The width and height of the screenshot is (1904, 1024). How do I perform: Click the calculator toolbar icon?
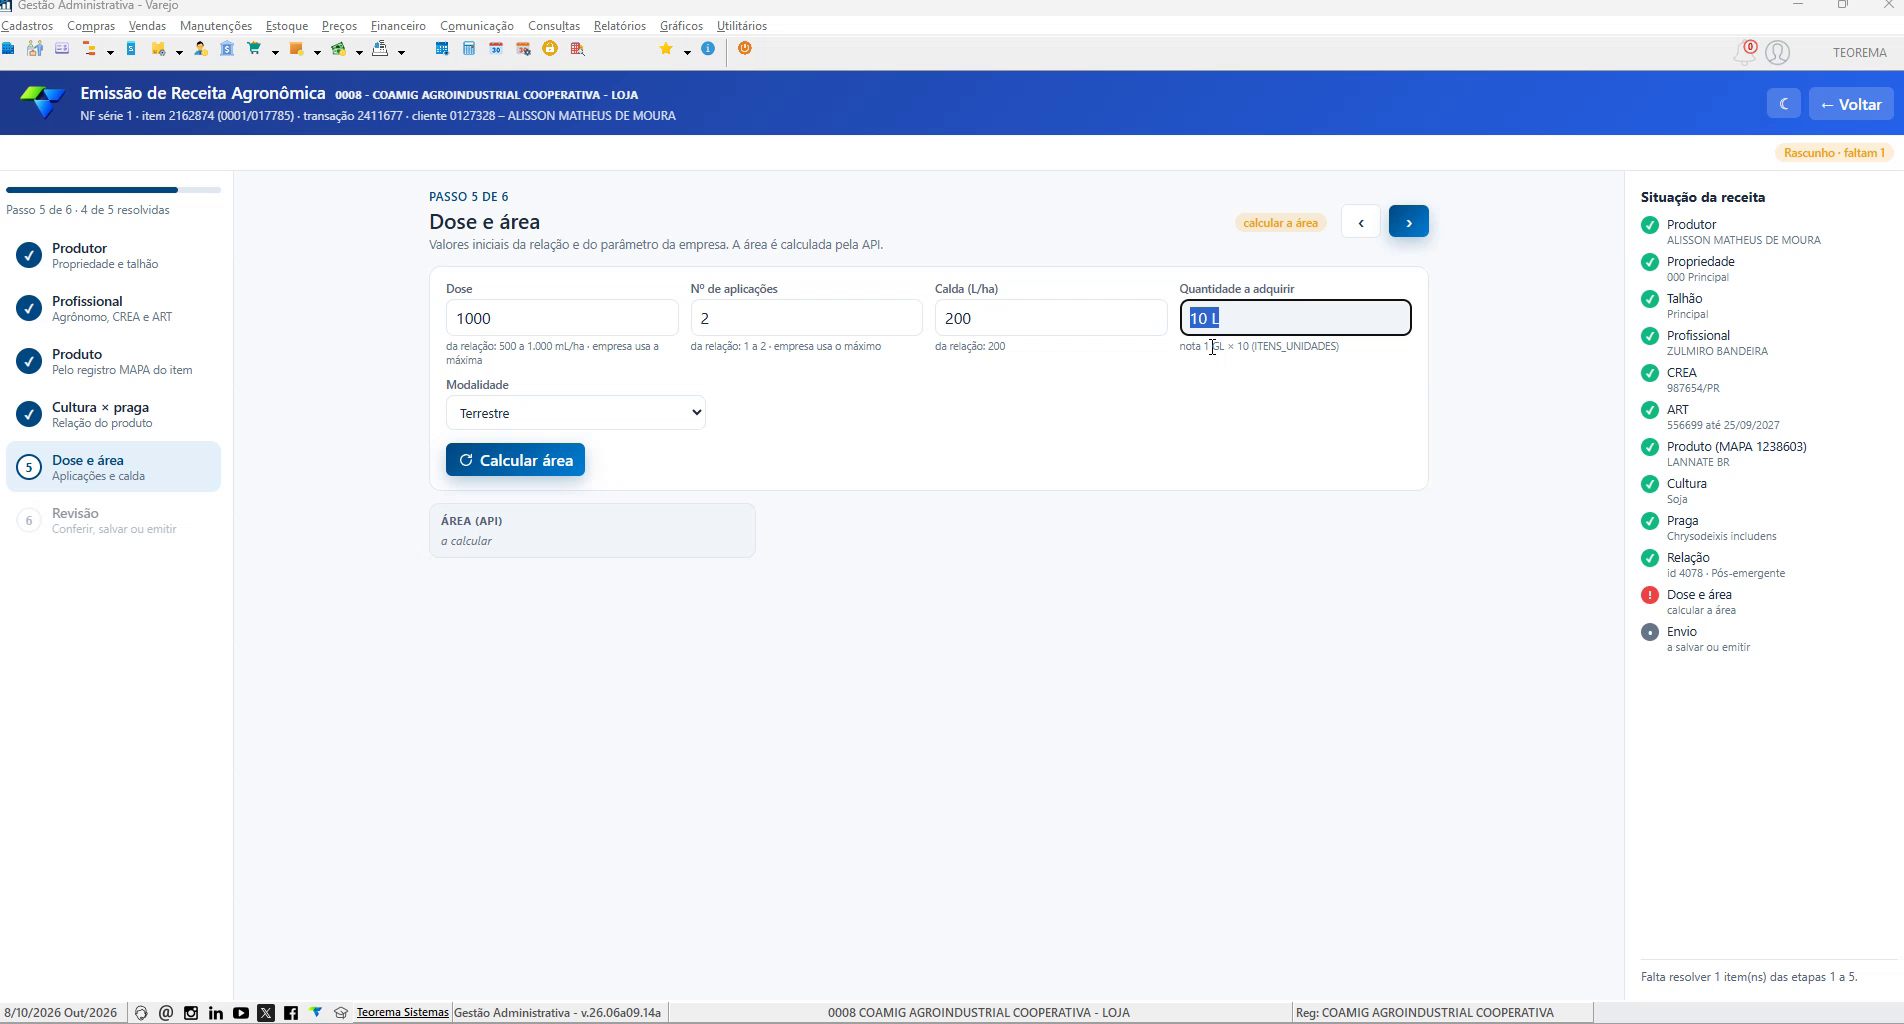tap(469, 49)
